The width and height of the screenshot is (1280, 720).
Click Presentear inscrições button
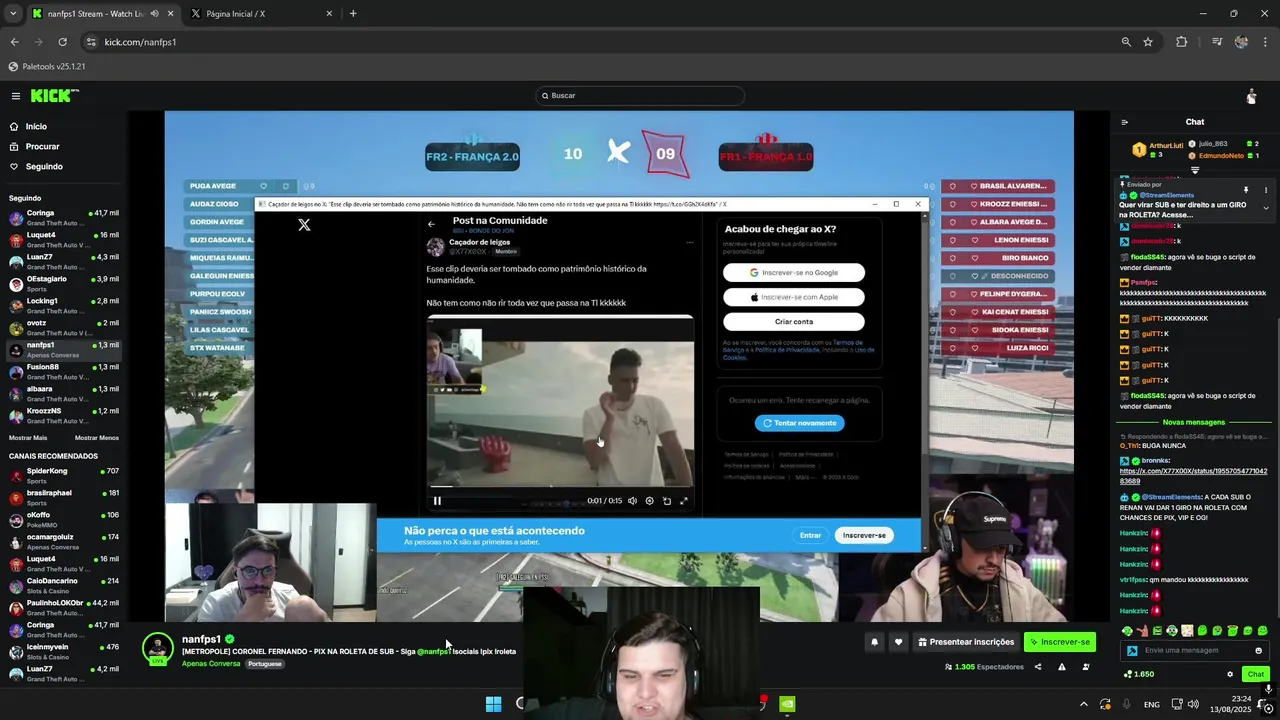[x=967, y=642]
